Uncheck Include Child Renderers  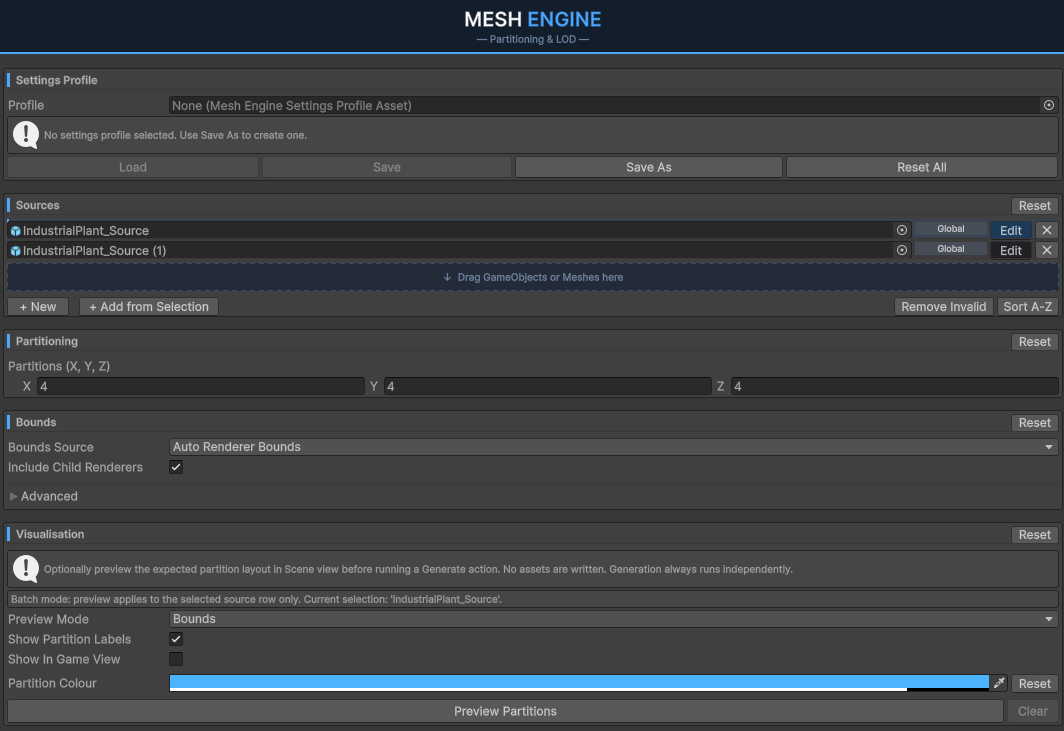click(176, 466)
